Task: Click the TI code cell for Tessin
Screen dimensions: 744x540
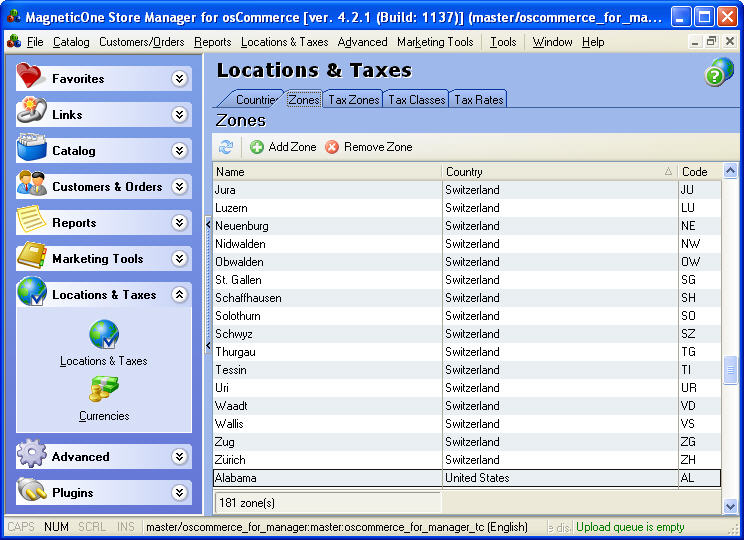Action: (x=699, y=370)
